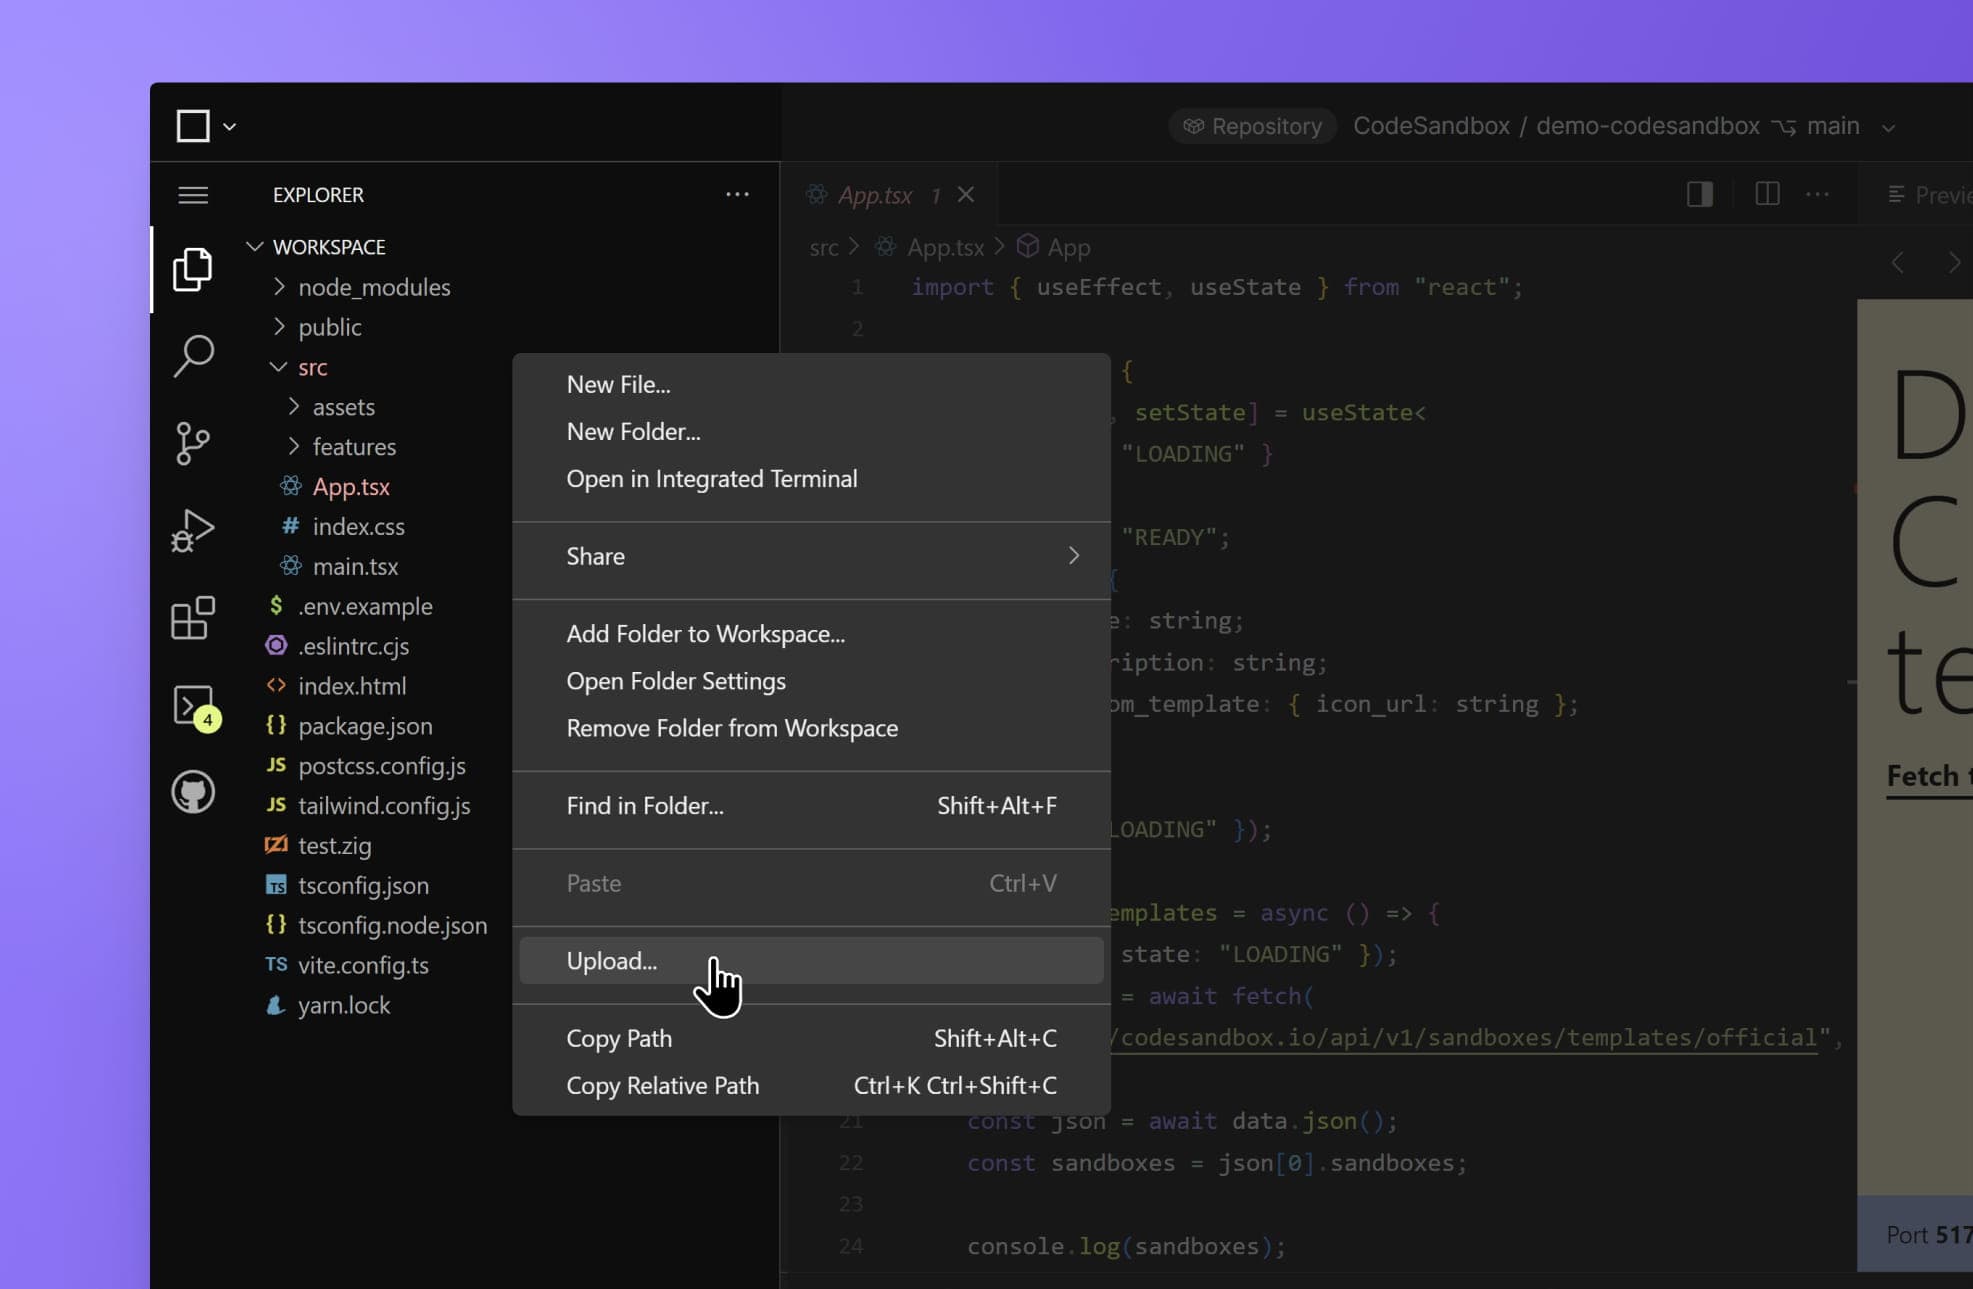The image size is (1973, 1289).
Task: Close the App.tsx editor tab
Action: pos(966,195)
